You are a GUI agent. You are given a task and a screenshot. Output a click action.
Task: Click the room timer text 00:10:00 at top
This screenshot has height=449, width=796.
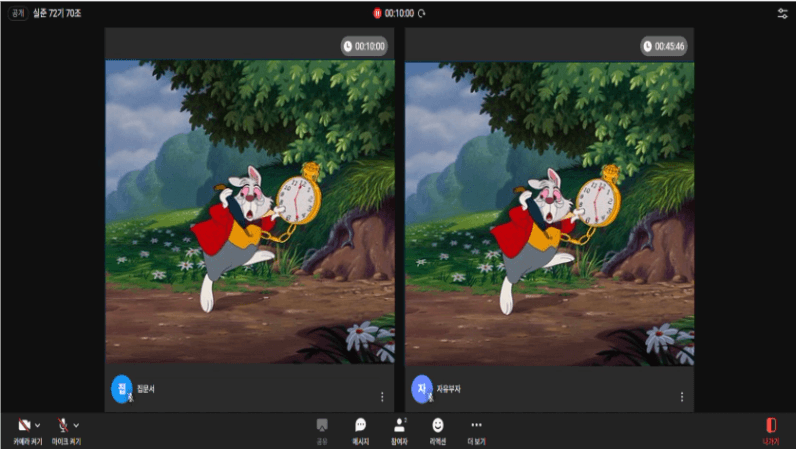399,14
